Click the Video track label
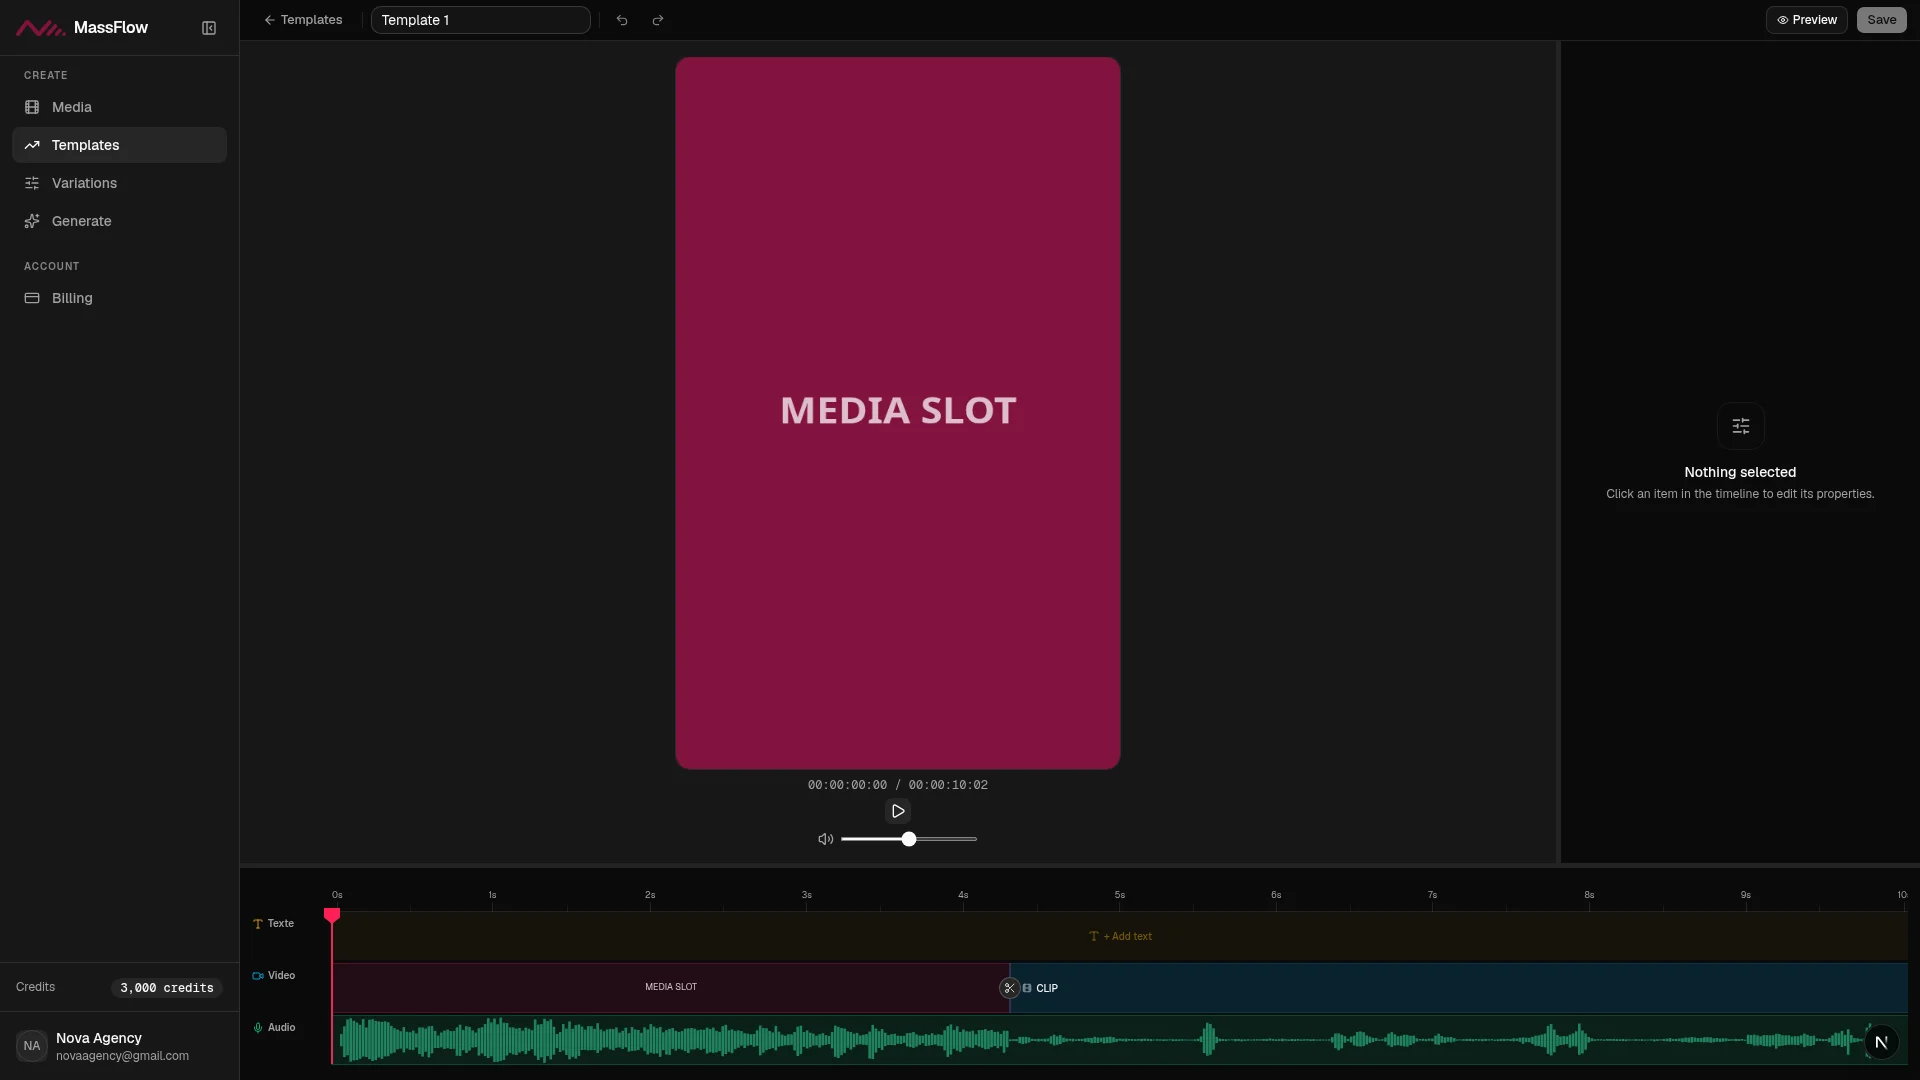 point(273,976)
